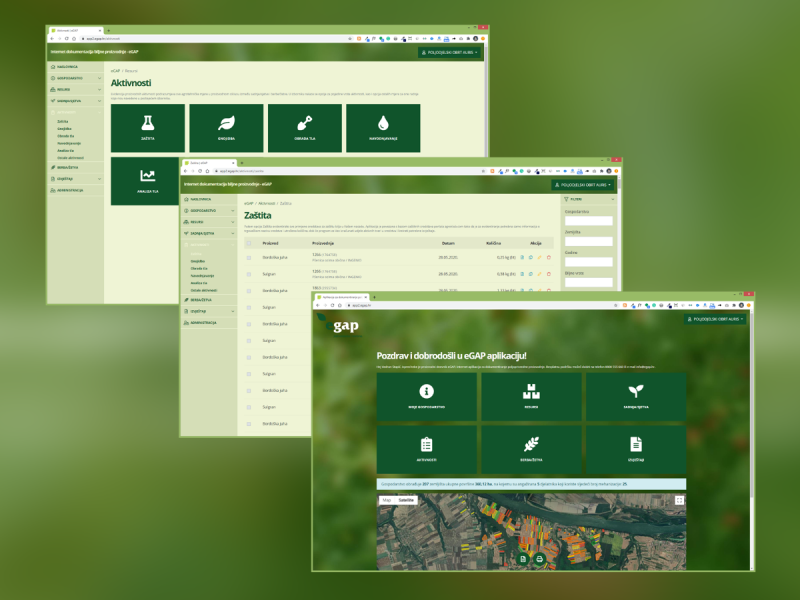Select the Obrada tla shovel tile
The height and width of the screenshot is (600, 800).
[x=305, y=128]
